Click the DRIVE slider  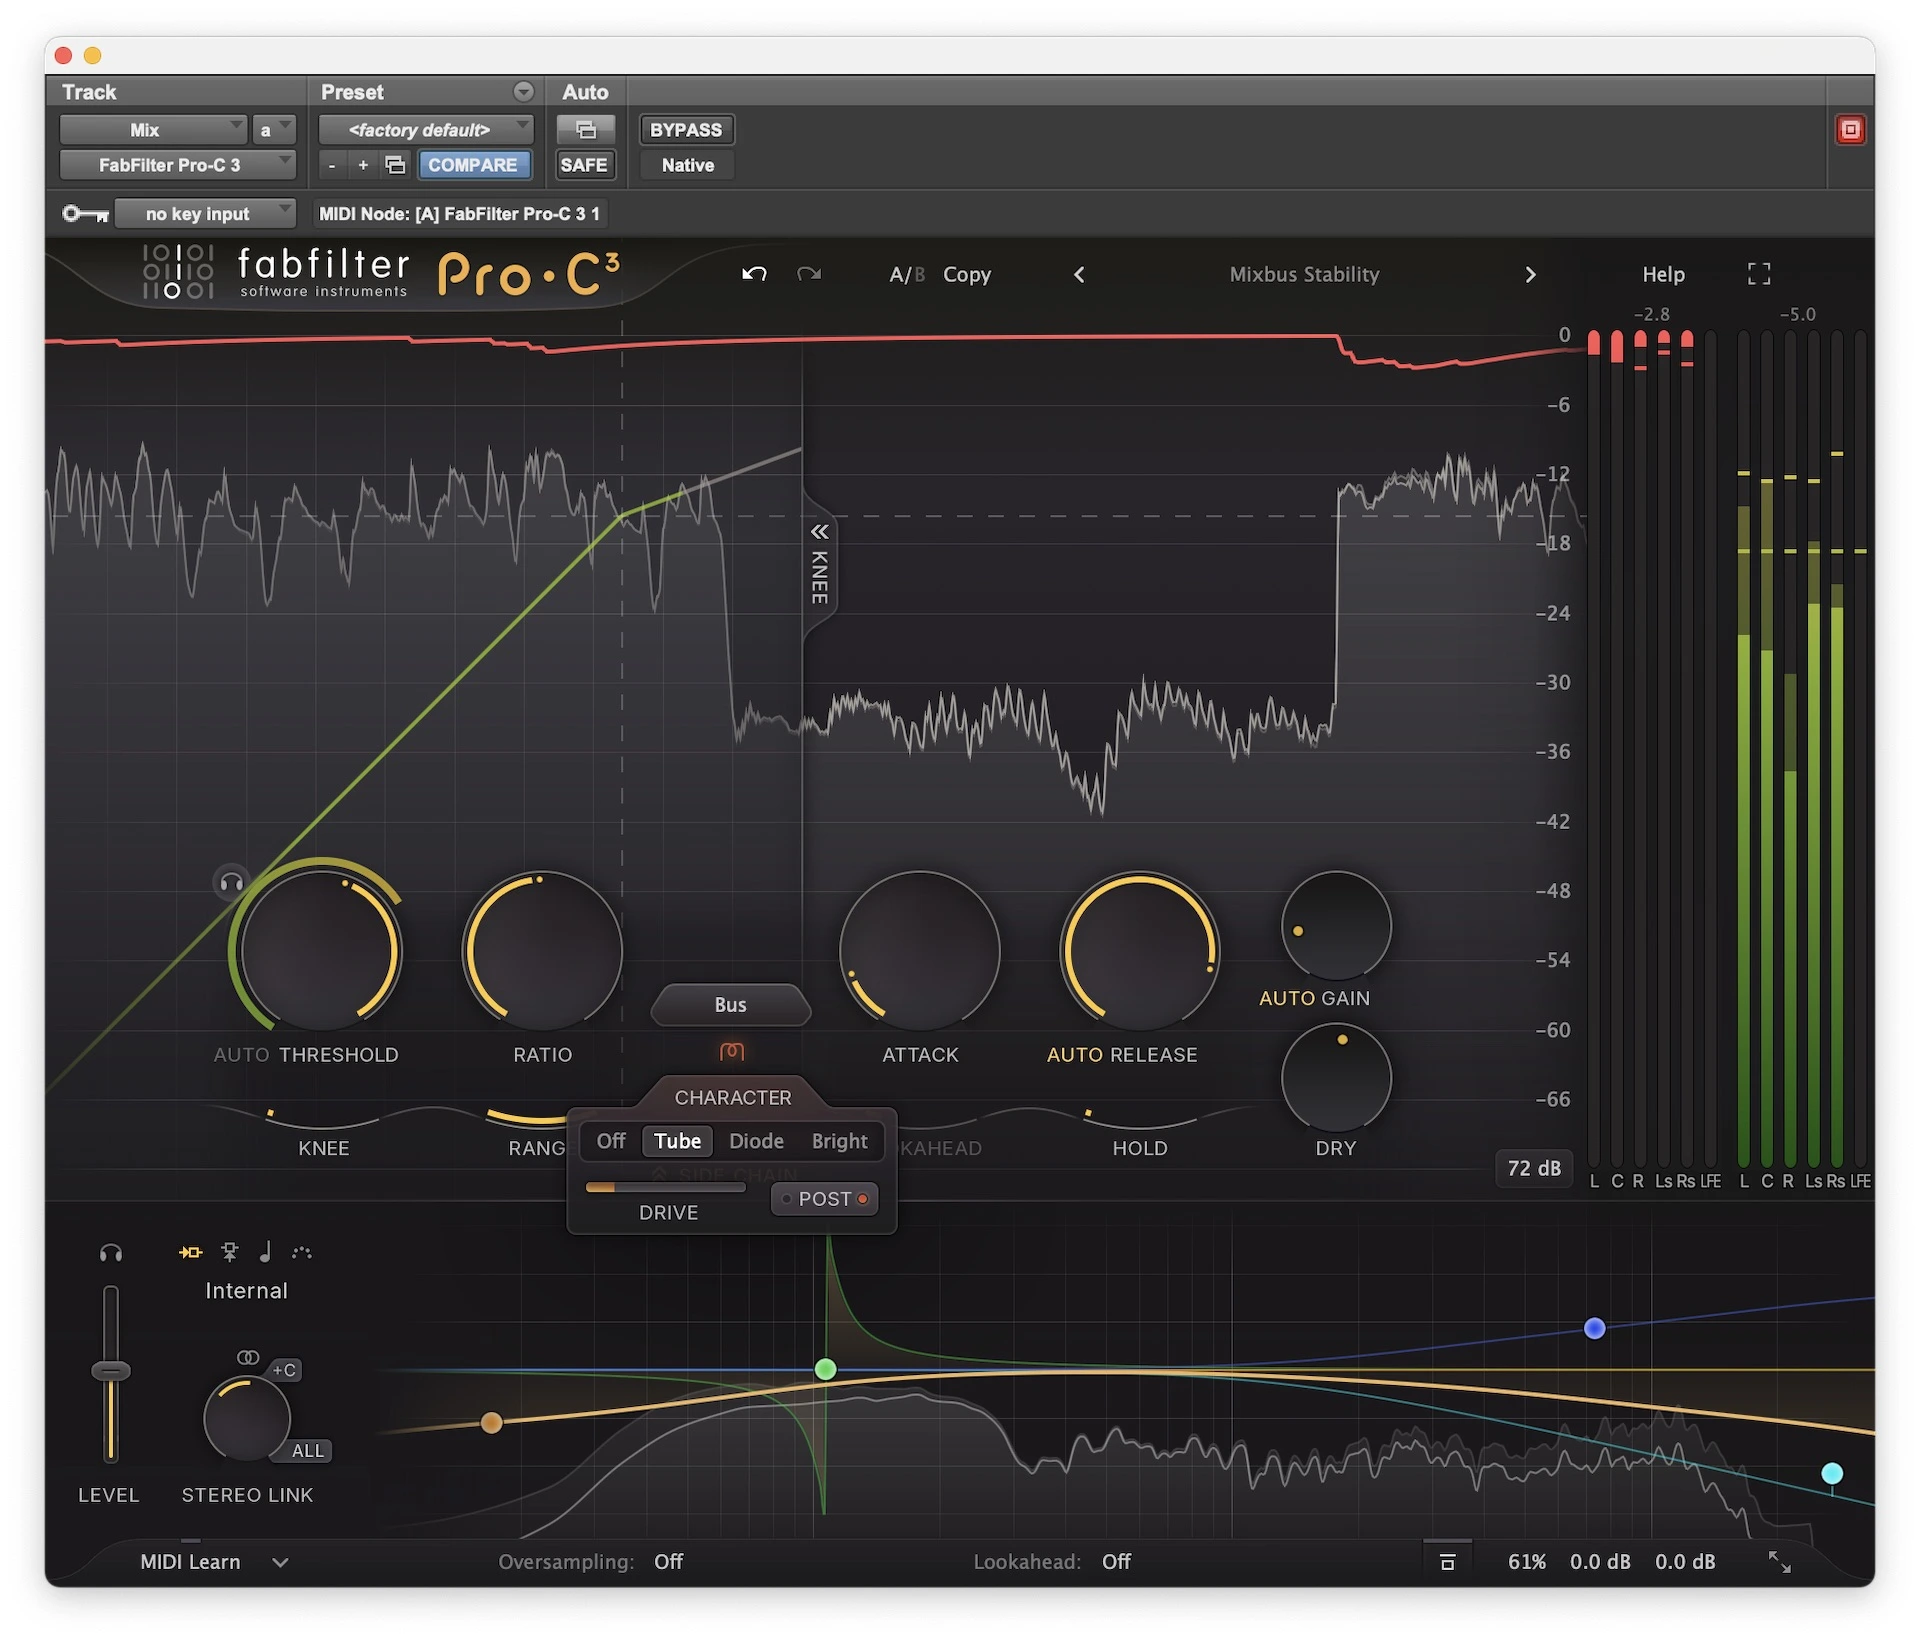pos(665,1187)
